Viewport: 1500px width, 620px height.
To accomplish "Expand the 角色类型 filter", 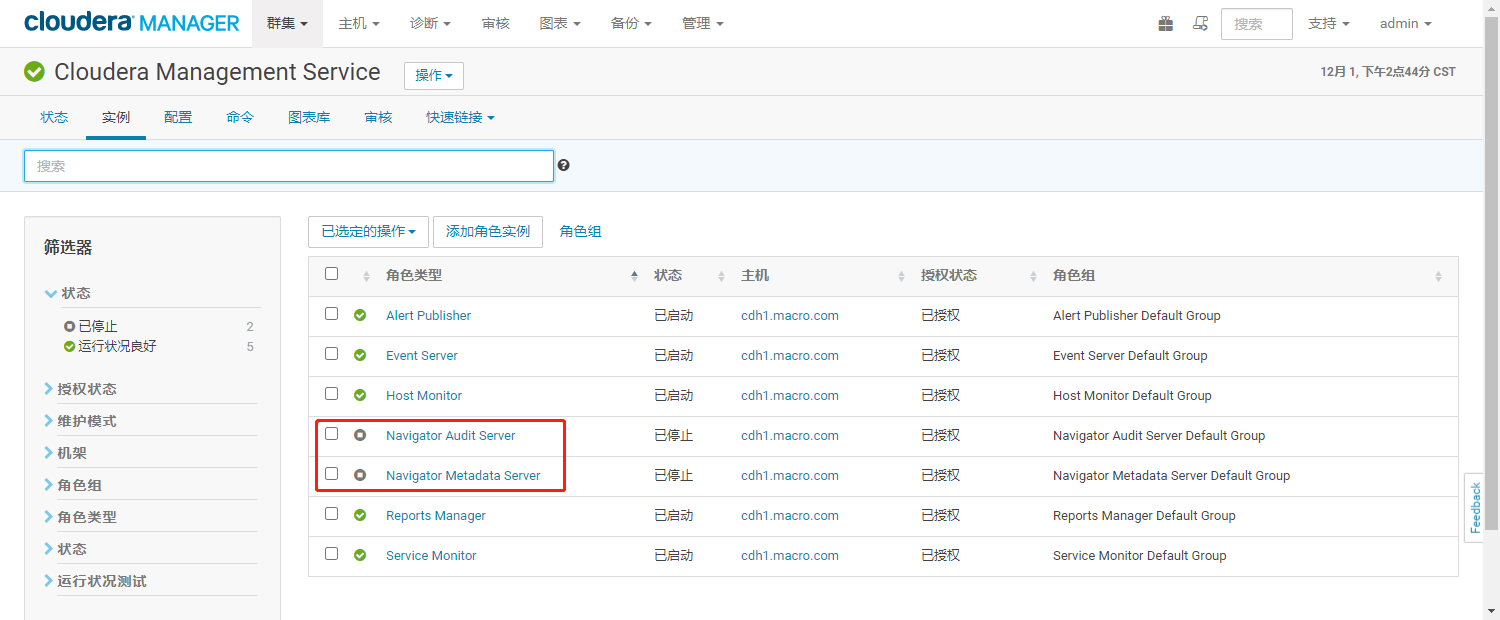I will pyautogui.click(x=80, y=517).
